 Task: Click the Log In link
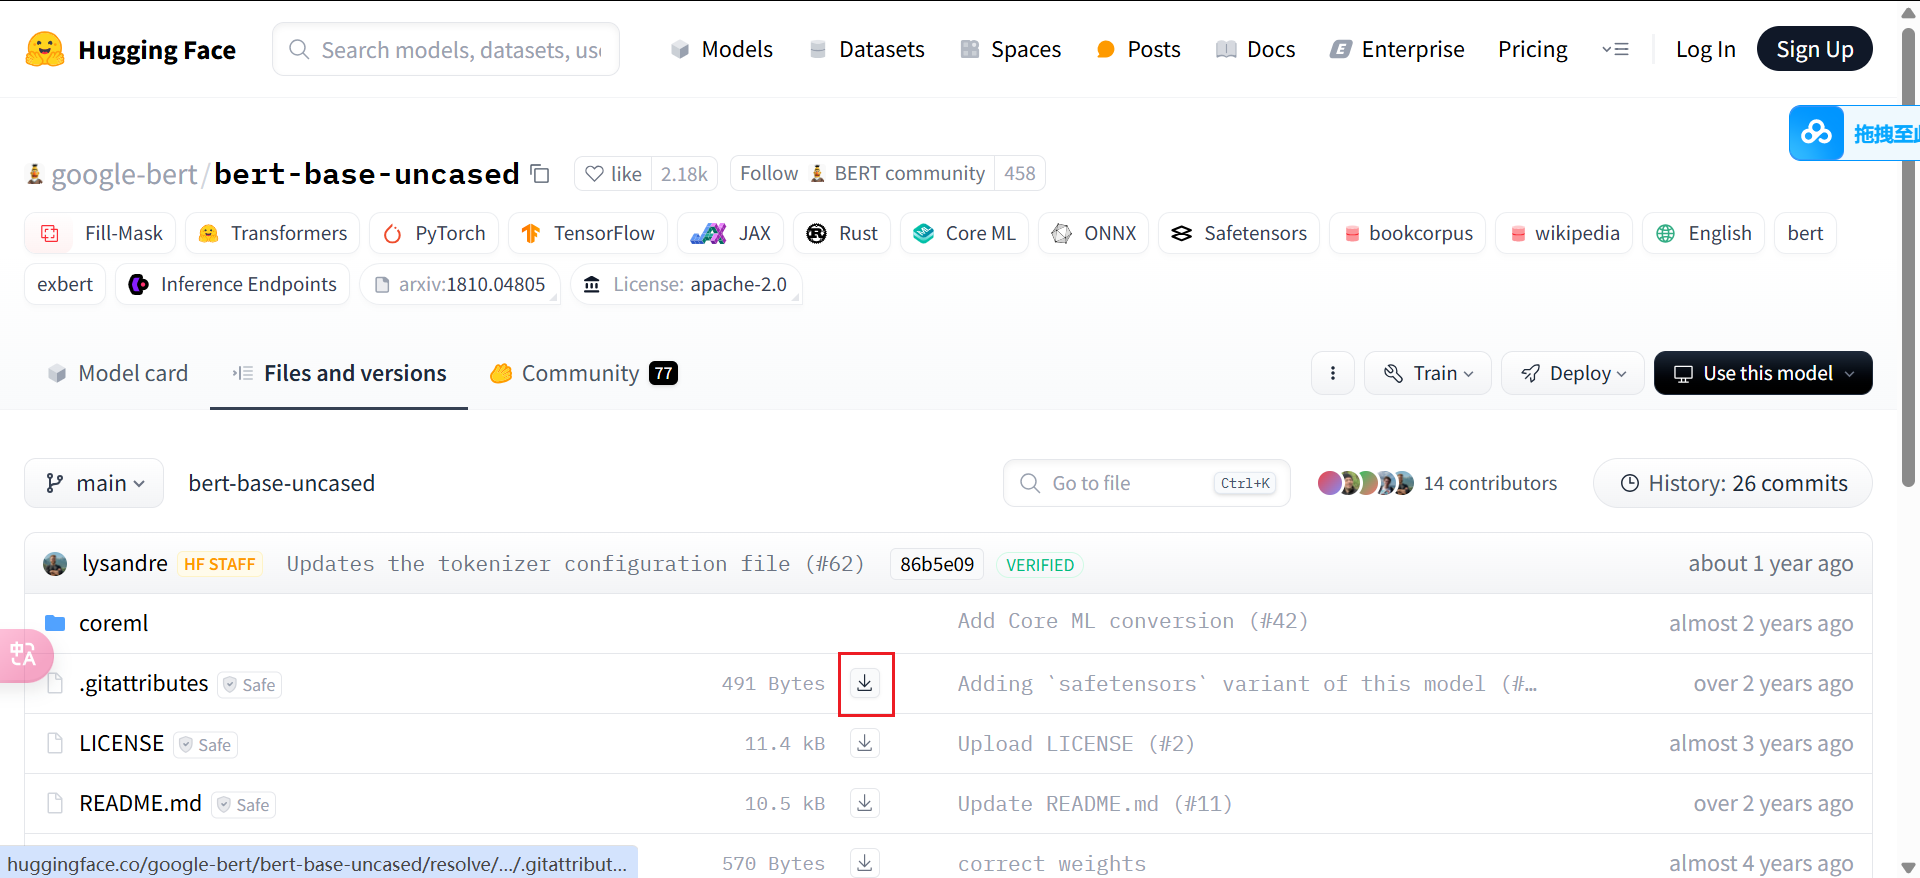1705,49
